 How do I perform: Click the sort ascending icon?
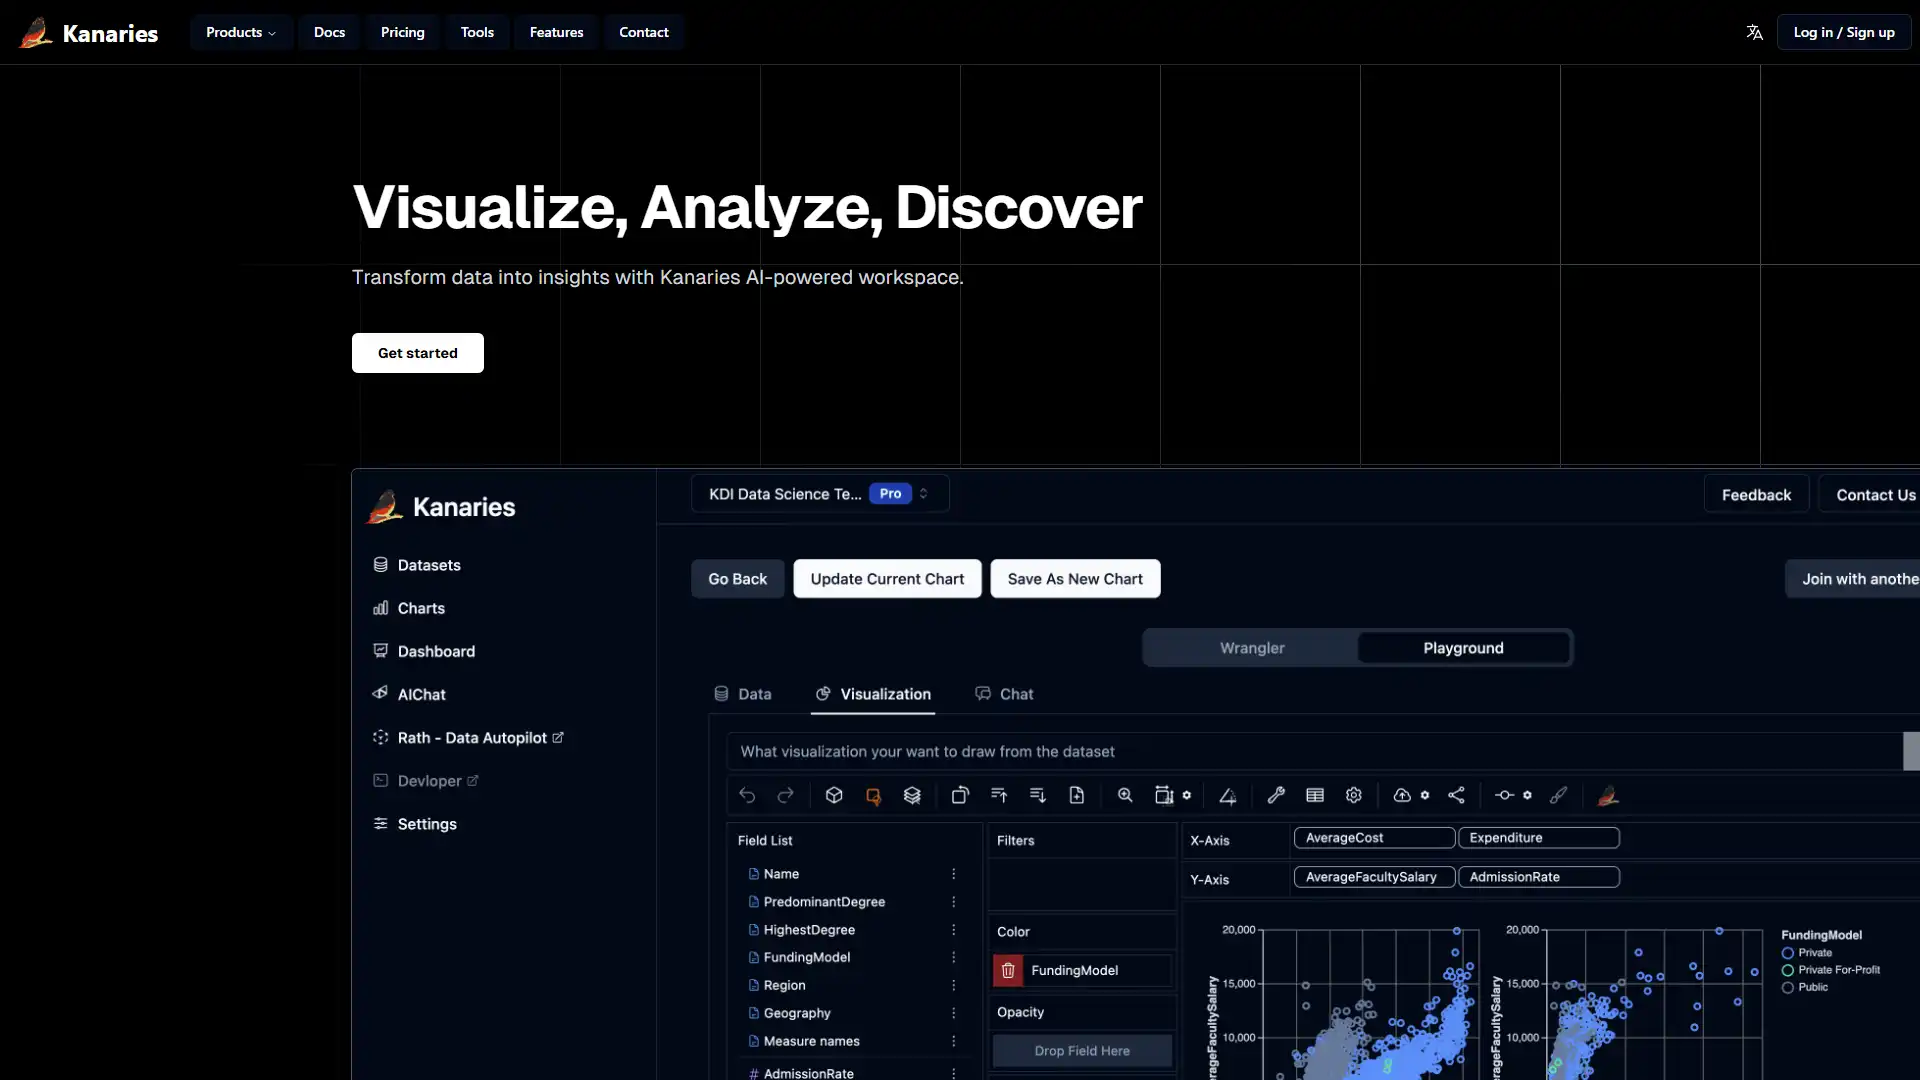point(999,795)
